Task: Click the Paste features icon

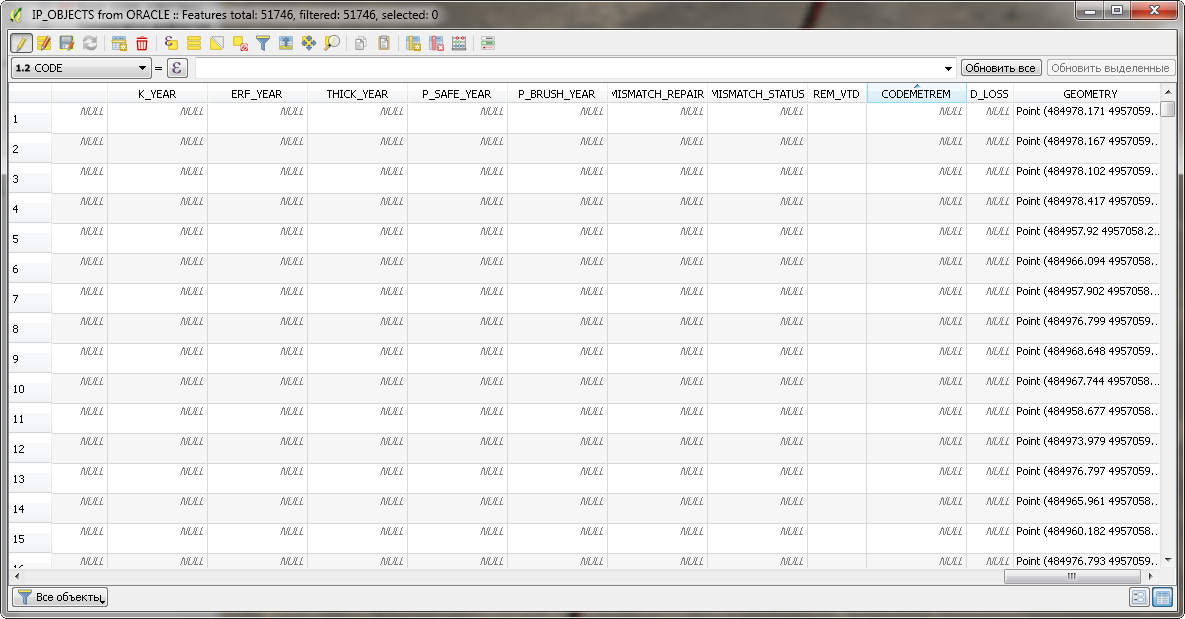Action: (384, 43)
